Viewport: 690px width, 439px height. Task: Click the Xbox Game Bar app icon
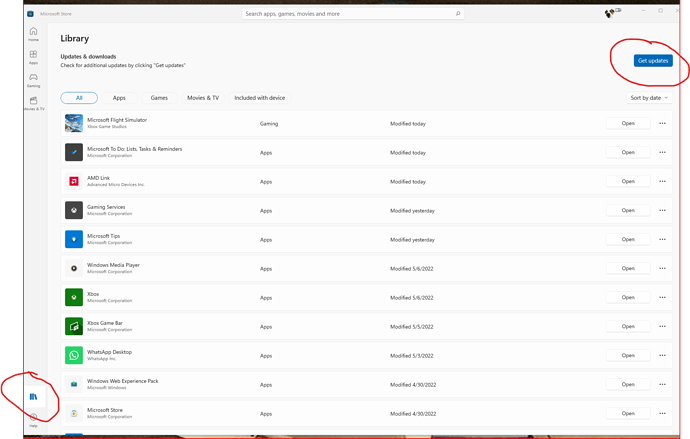[74, 326]
